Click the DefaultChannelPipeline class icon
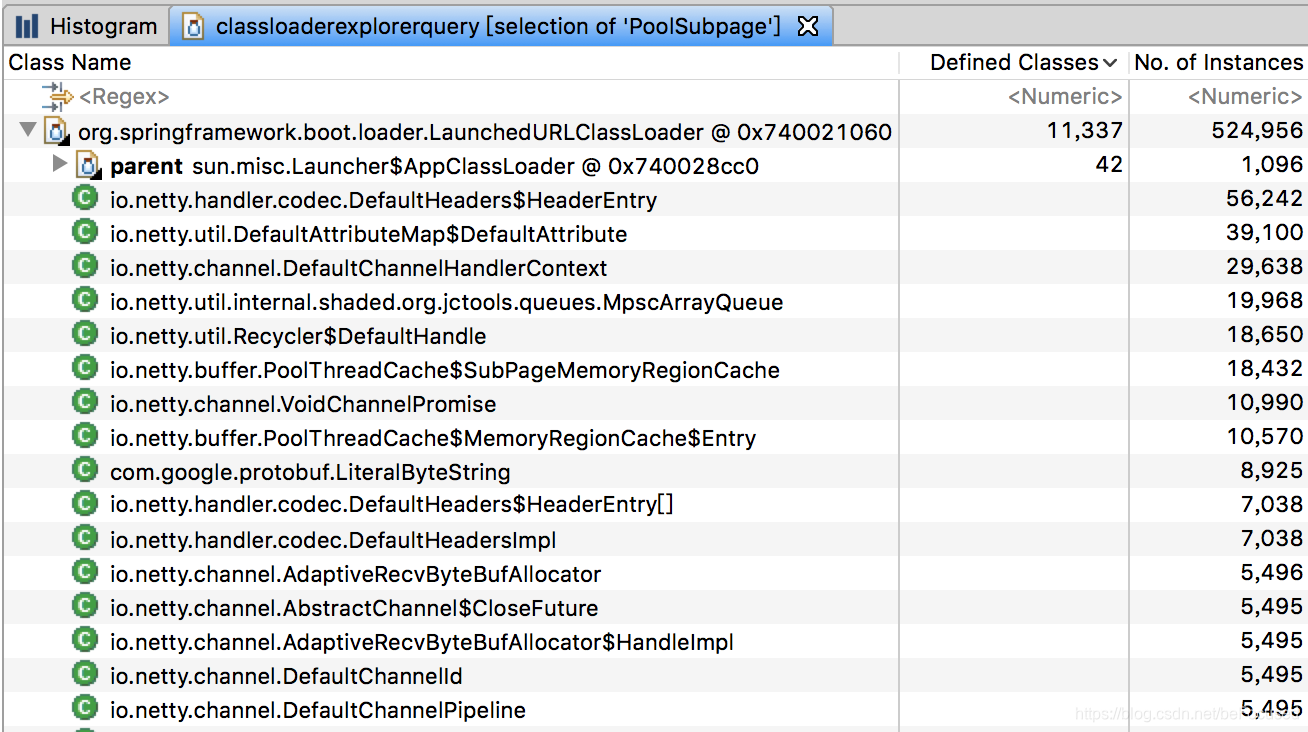The height and width of the screenshot is (732, 1308). [x=85, y=708]
